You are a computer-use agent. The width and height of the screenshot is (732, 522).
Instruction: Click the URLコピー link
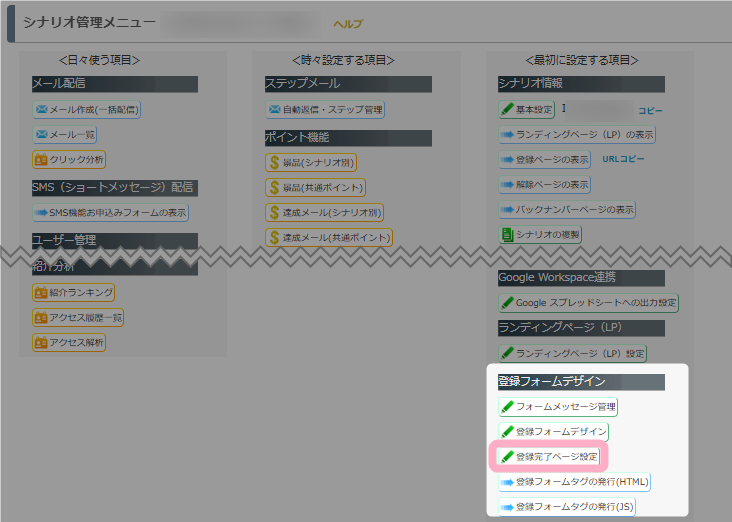pyautogui.click(x=623, y=159)
